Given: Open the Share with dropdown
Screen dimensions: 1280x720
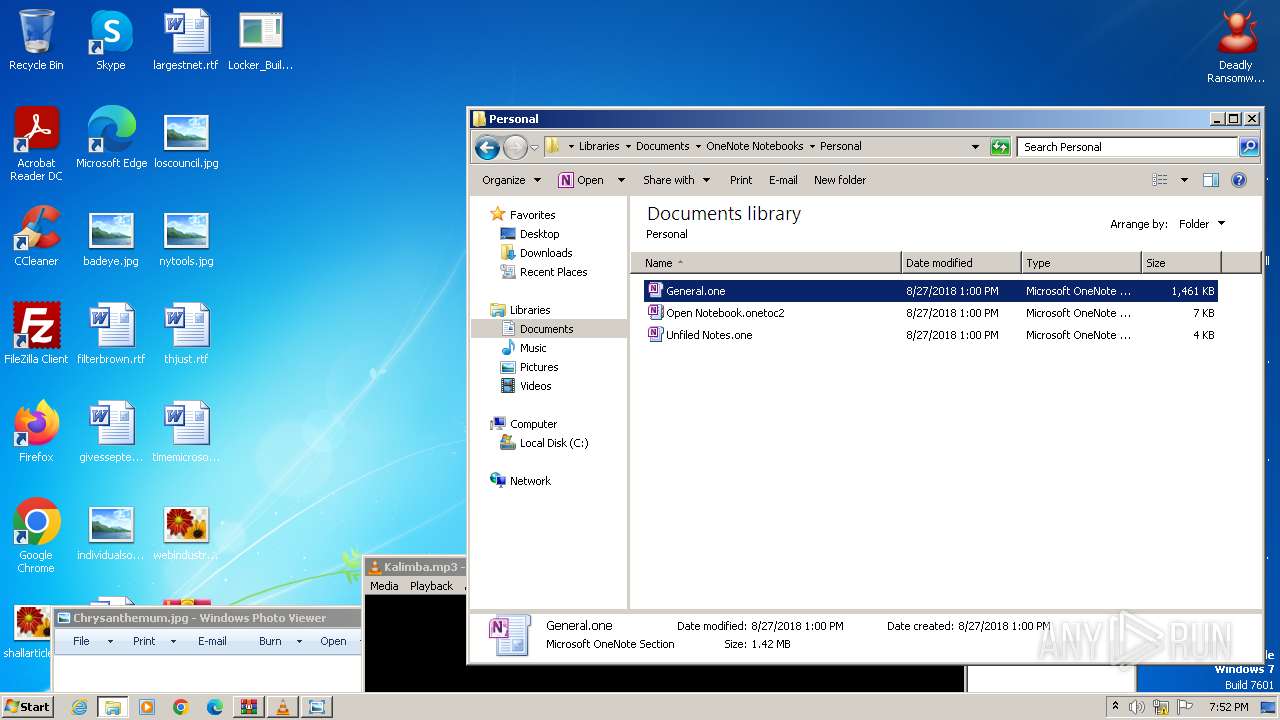Looking at the screenshot, I should (x=677, y=180).
